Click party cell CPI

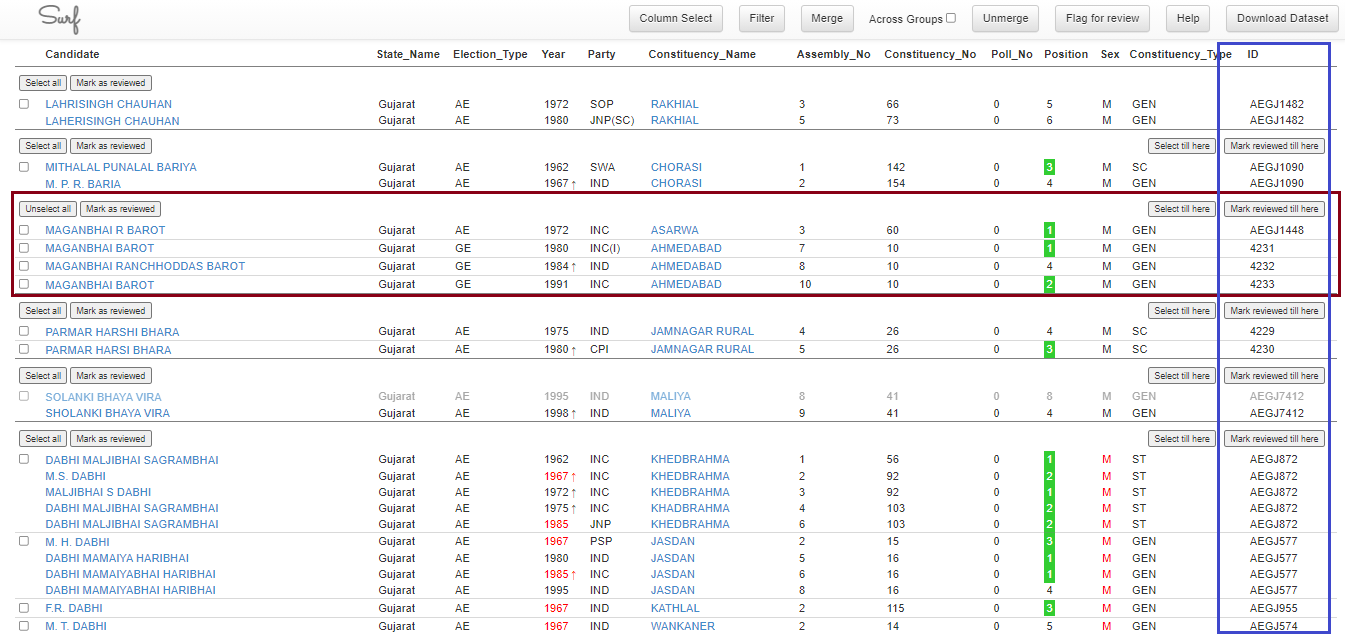599,350
